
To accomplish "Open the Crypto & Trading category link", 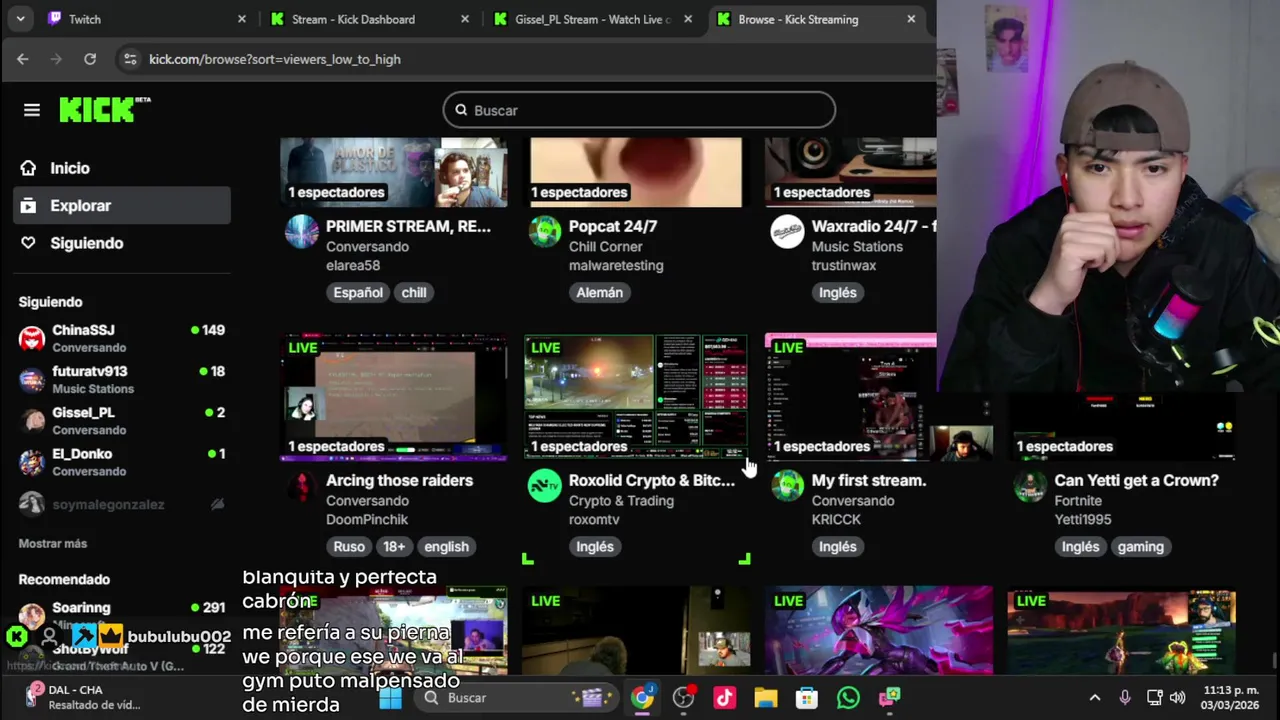I will coord(621,500).
